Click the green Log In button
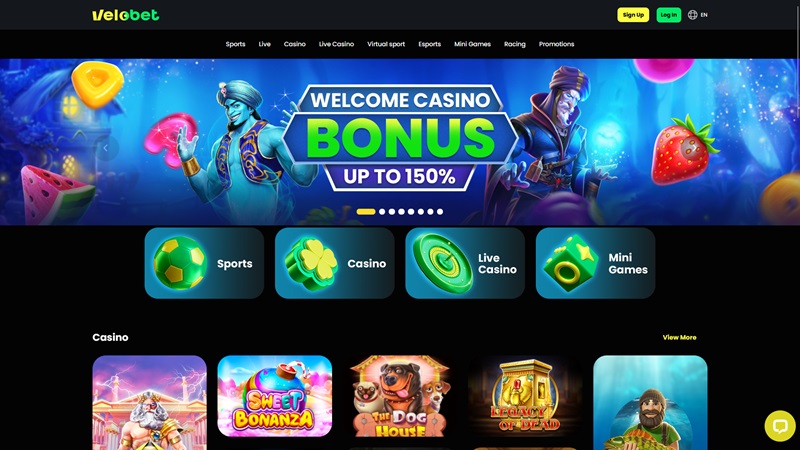800x450 pixels. coord(668,15)
